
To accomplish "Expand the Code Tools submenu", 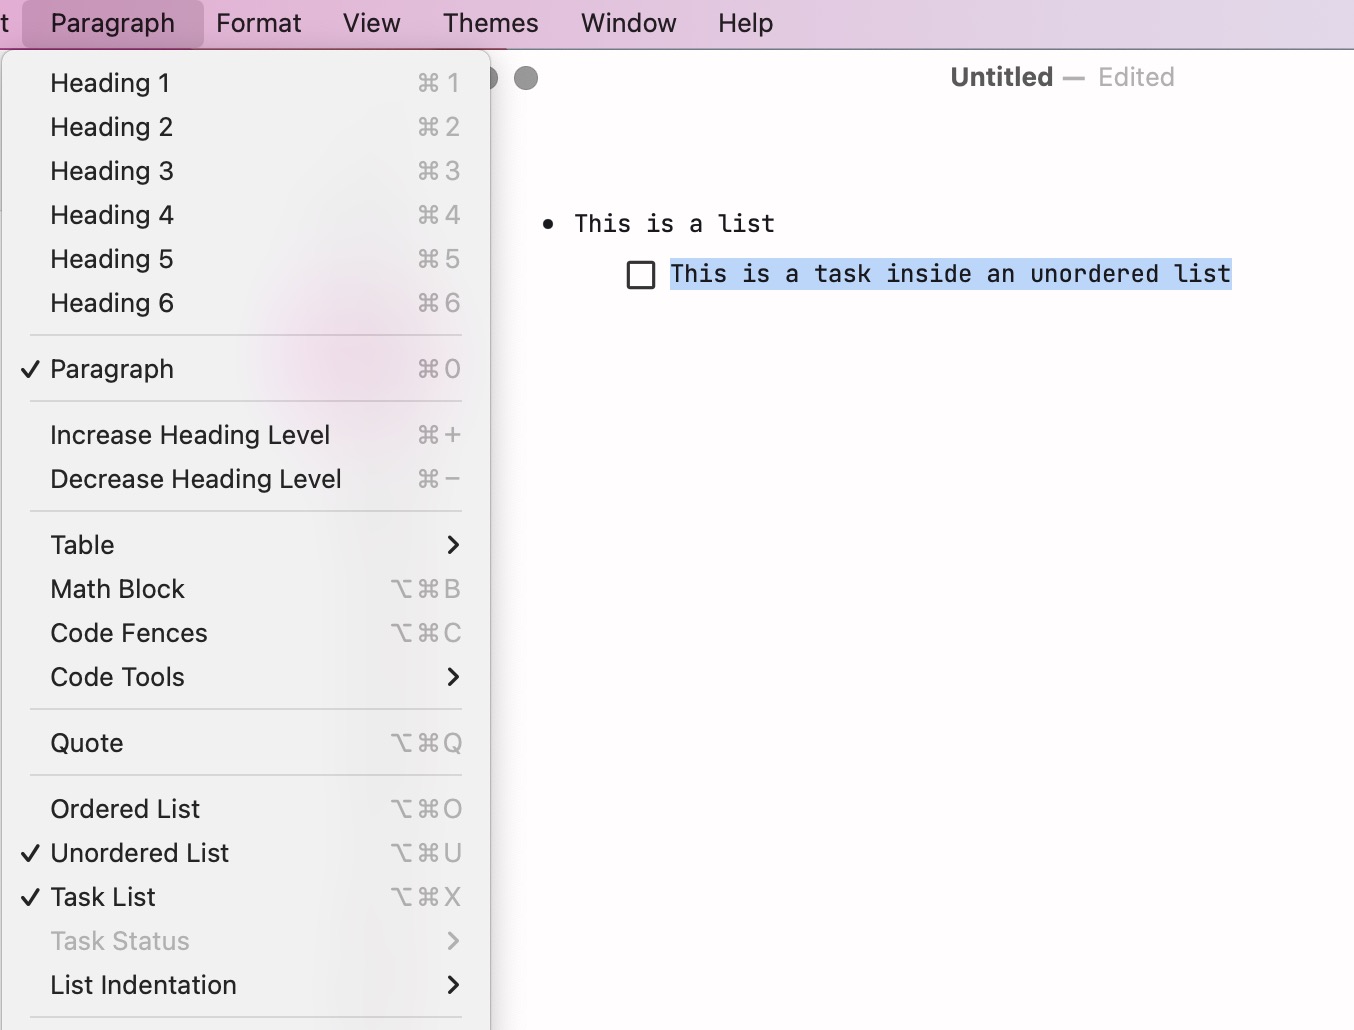I will (118, 677).
